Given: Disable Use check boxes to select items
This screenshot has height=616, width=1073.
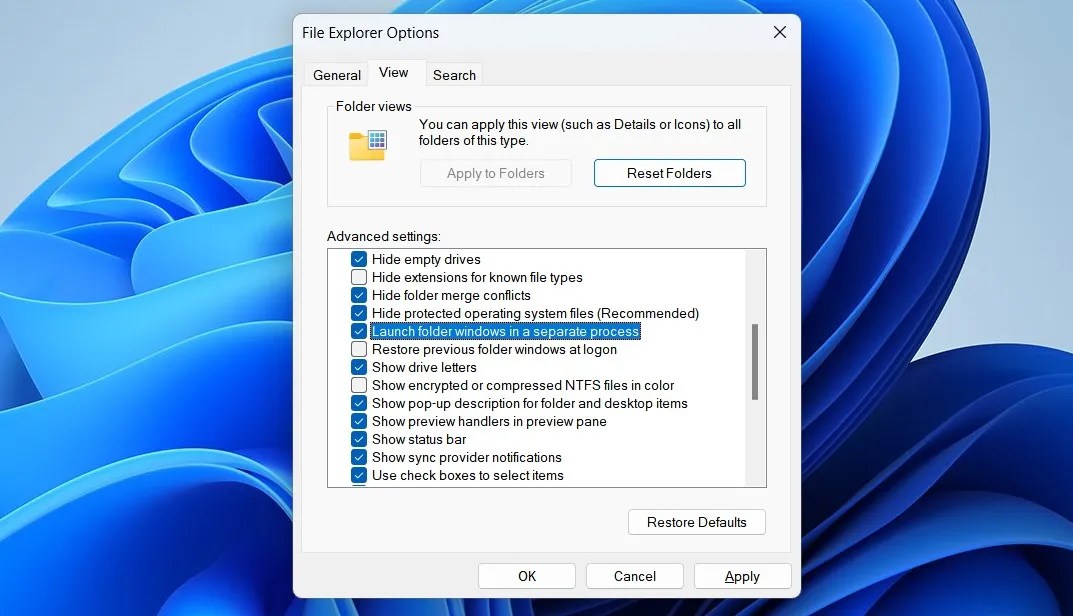Looking at the screenshot, I should pyautogui.click(x=359, y=475).
